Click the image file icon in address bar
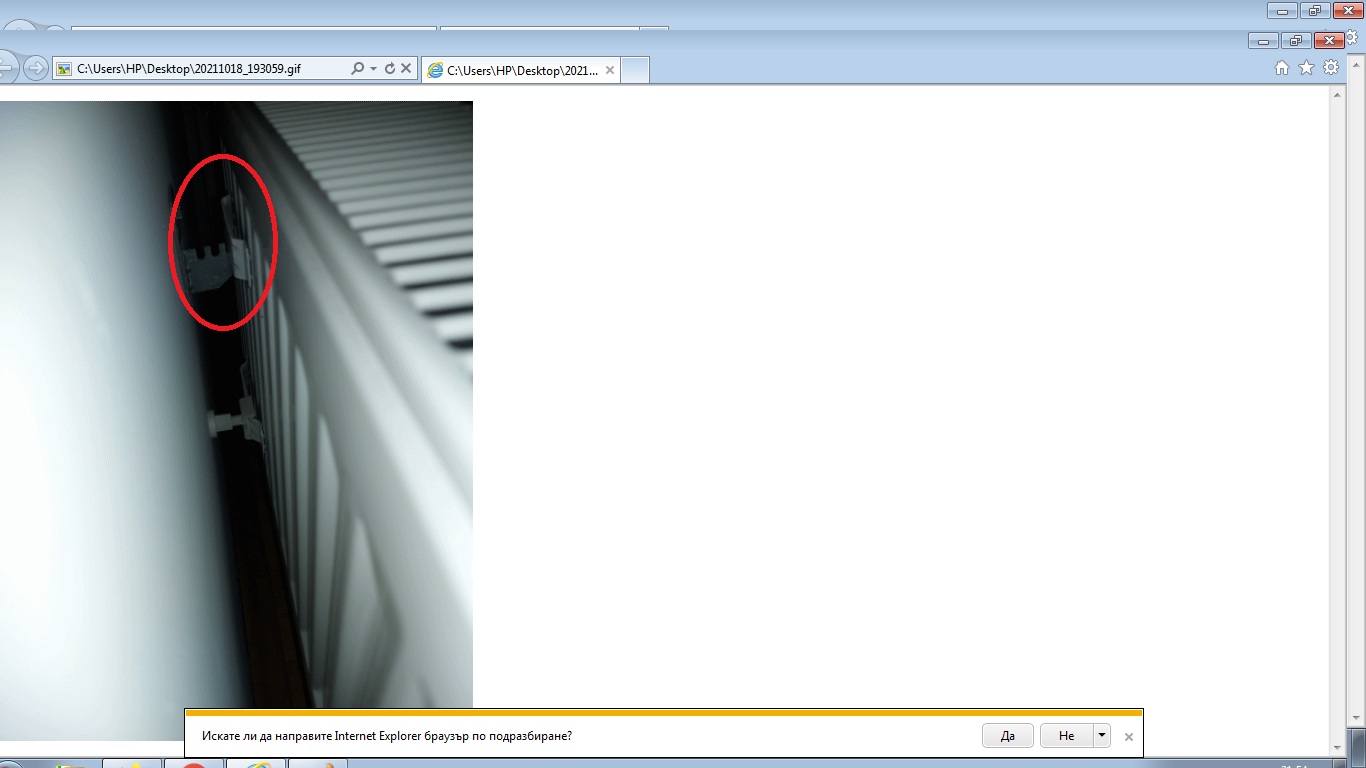This screenshot has height=768, width=1366. (64, 69)
